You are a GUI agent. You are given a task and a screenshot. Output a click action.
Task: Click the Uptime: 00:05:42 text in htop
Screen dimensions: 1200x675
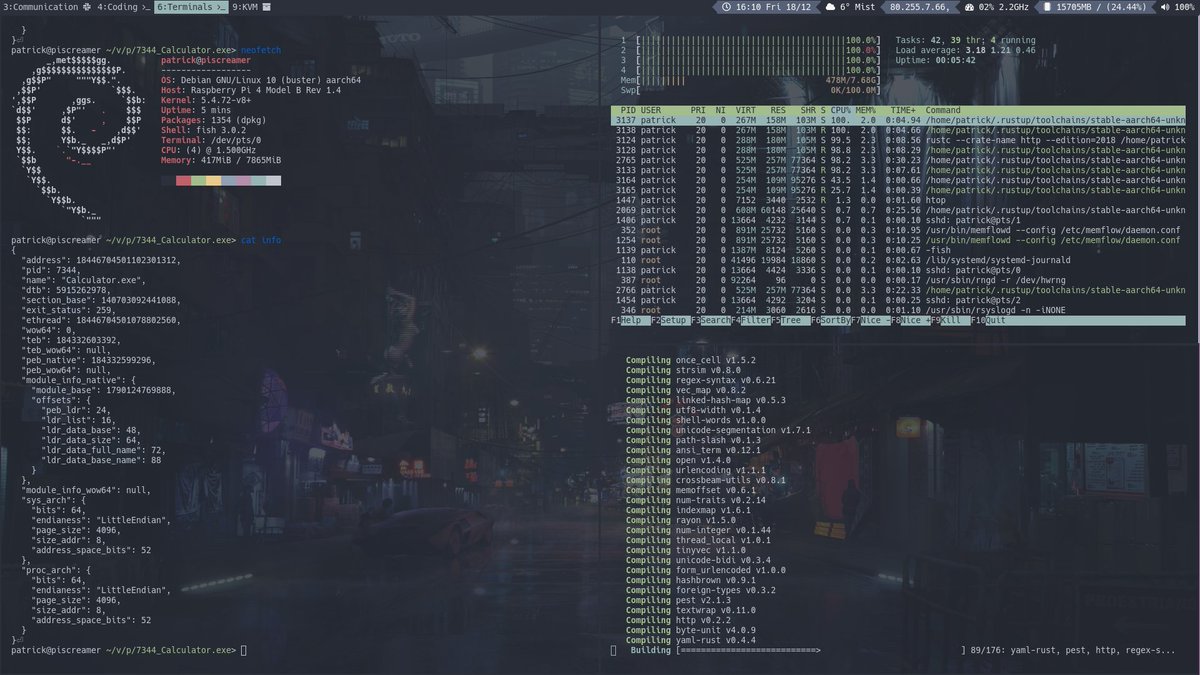point(936,60)
